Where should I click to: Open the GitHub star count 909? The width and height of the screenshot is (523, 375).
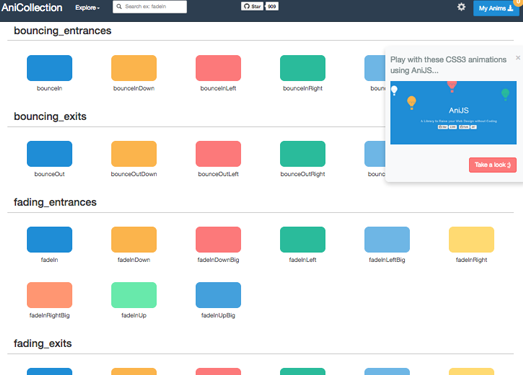tap(272, 6)
